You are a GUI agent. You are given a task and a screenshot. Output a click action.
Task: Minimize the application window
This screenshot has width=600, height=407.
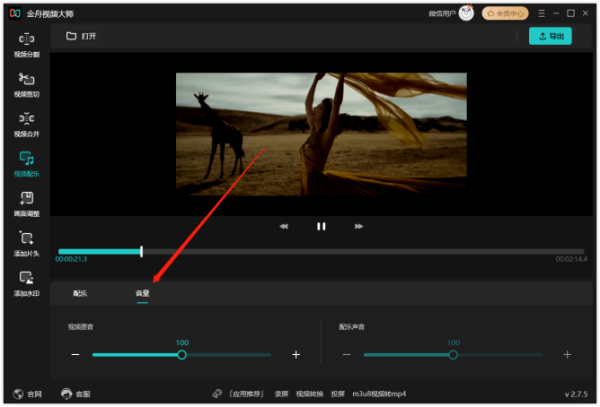(556, 13)
